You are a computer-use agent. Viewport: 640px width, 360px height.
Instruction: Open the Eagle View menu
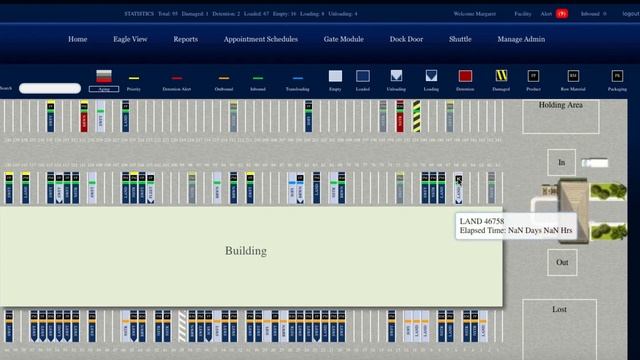coord(130,39)
